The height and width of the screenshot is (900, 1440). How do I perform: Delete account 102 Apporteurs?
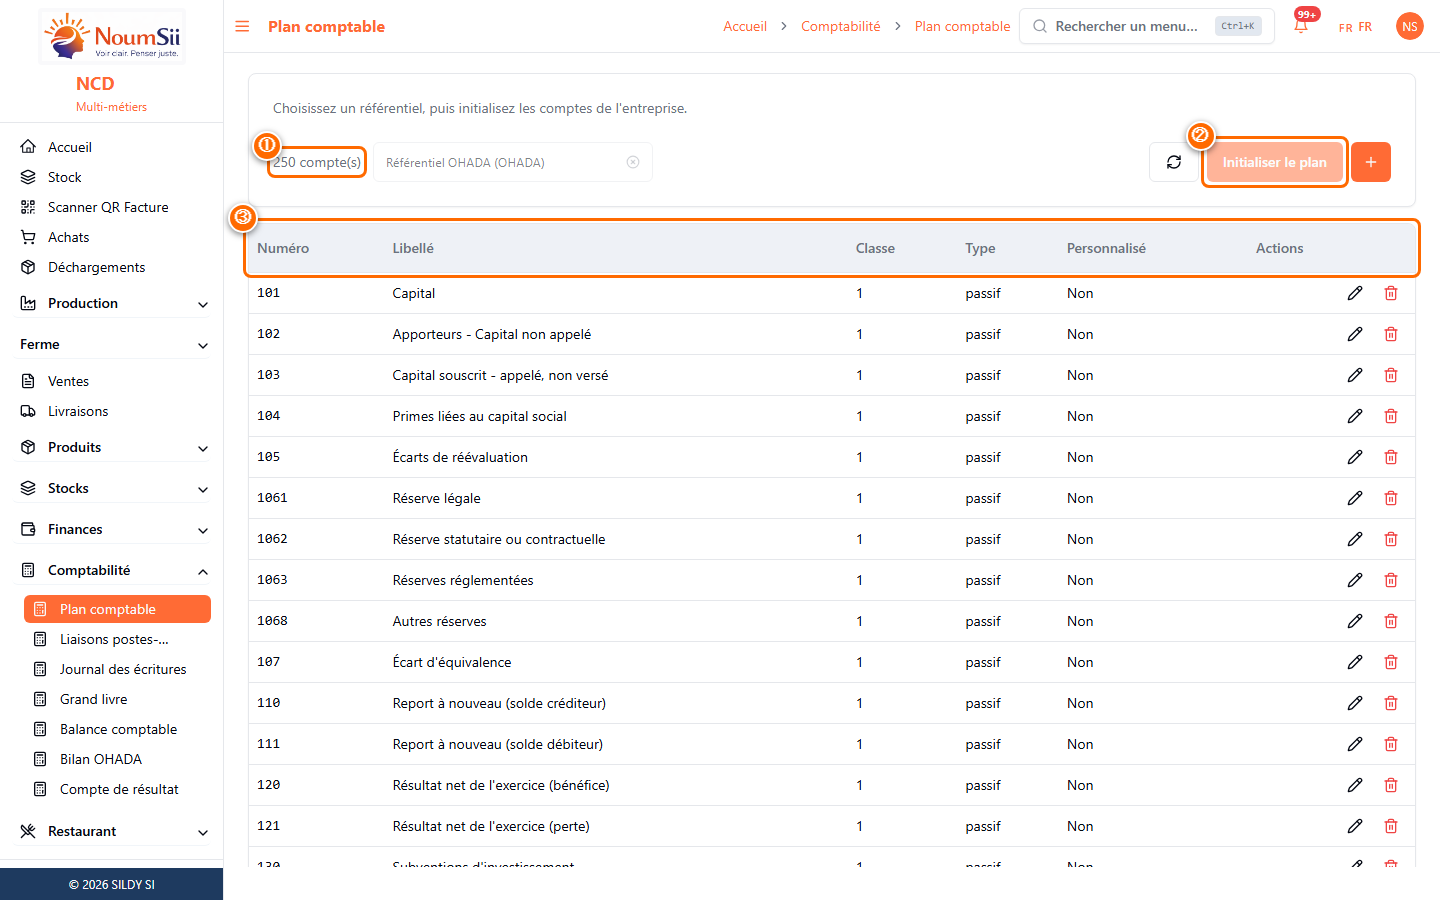click(x=1391, y=334)
